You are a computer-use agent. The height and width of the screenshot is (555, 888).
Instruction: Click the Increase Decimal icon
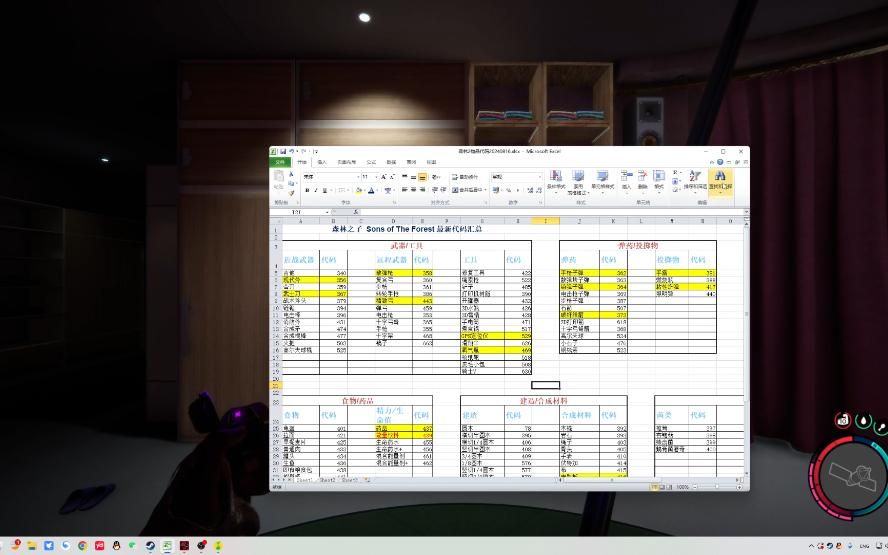pyautogui.click(x=530, y=190)
